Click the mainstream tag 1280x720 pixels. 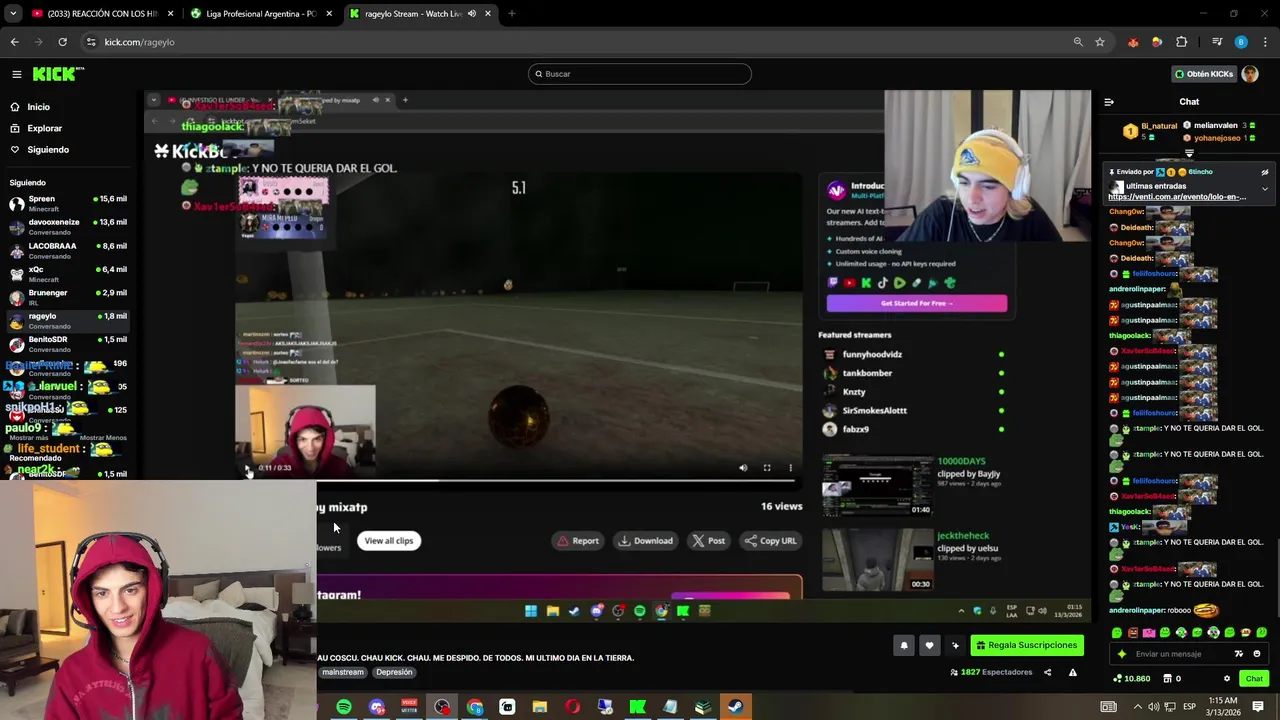tap(343, 672)
